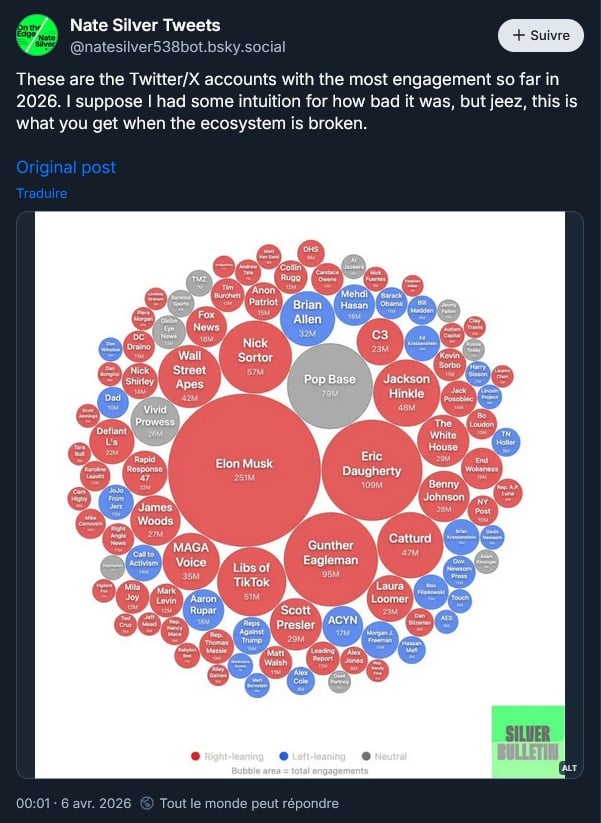Open the 00:01 · 6 avr. 2026 timestamp
The image size is (601, 823).
click(72, 803)
